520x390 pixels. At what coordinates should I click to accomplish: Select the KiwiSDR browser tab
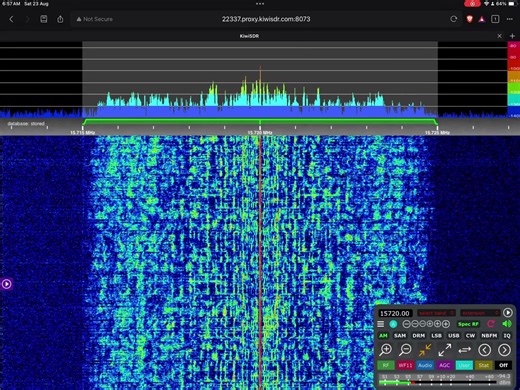249,36
